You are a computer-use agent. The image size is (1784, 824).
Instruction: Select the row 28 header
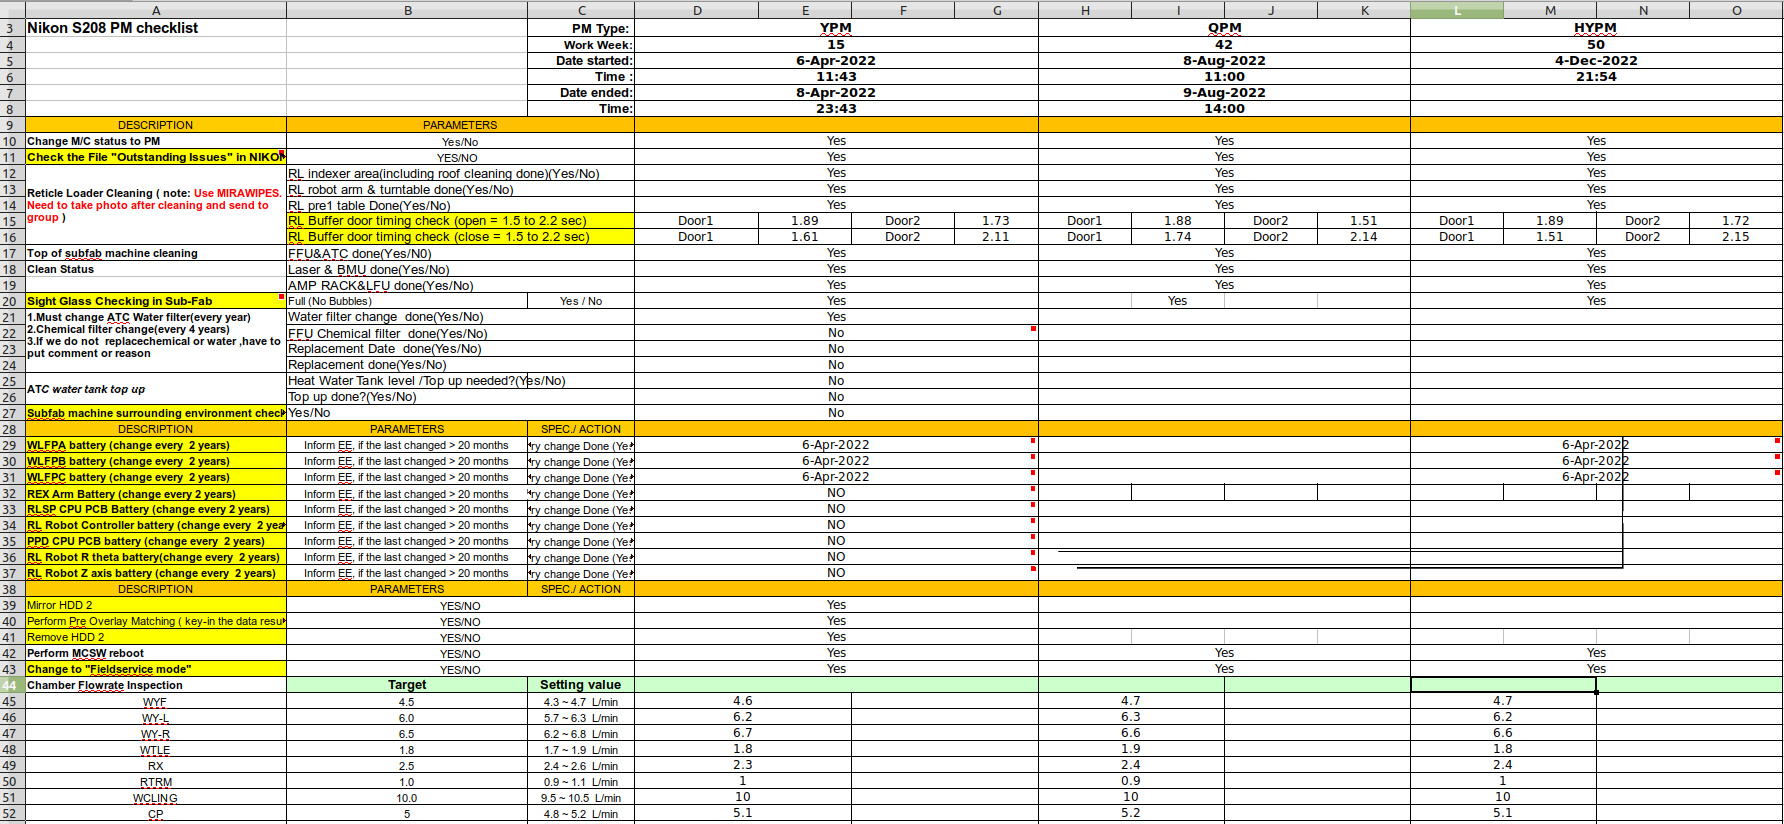click(12, 429)
